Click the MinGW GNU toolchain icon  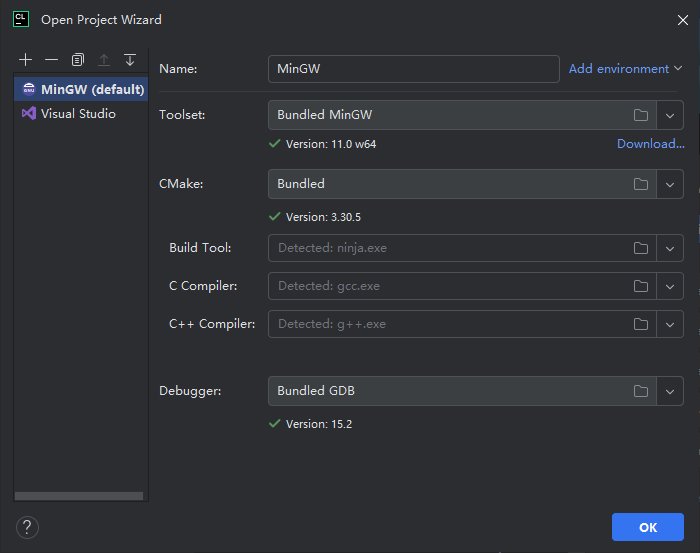pos(29,89)
